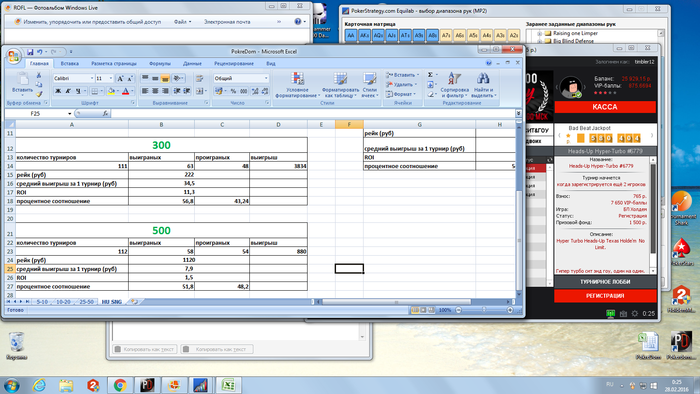The height and width of the screenshot is (394, 700).
Task: Apply yellow fill color bucket
Action: [111, 91]
